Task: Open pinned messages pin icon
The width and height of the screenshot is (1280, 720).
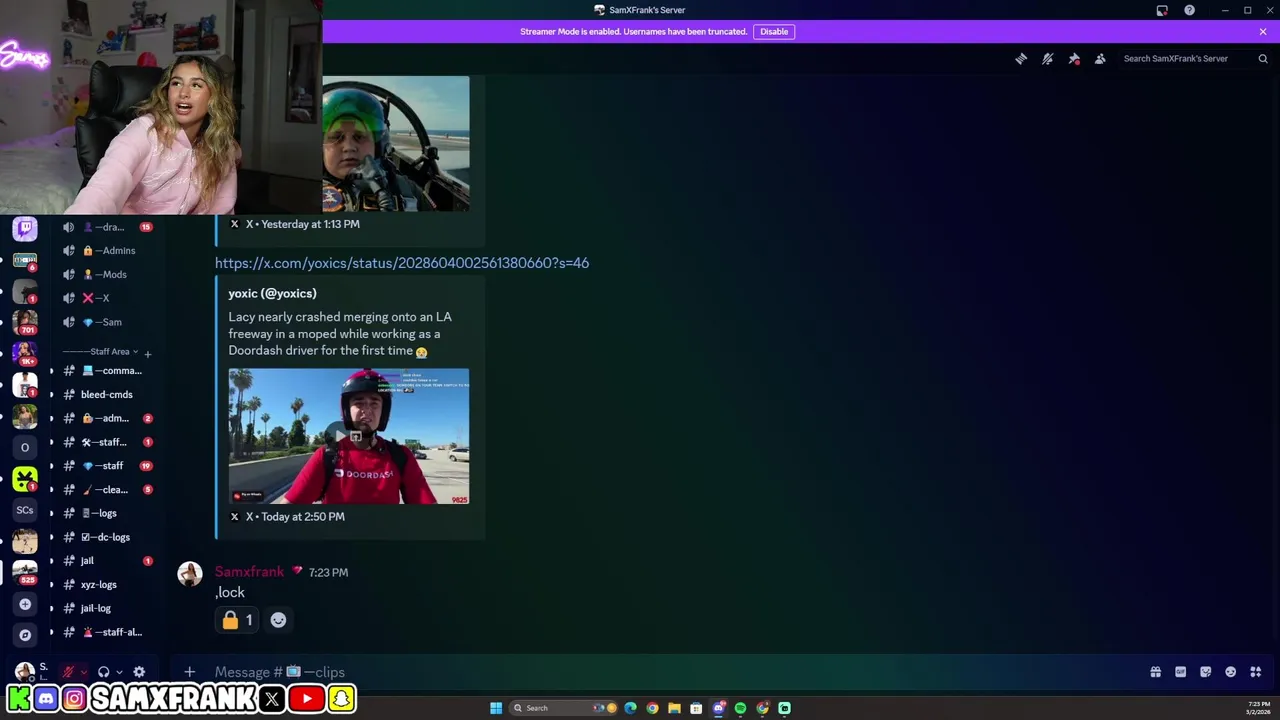Action: pos(1074,59)
